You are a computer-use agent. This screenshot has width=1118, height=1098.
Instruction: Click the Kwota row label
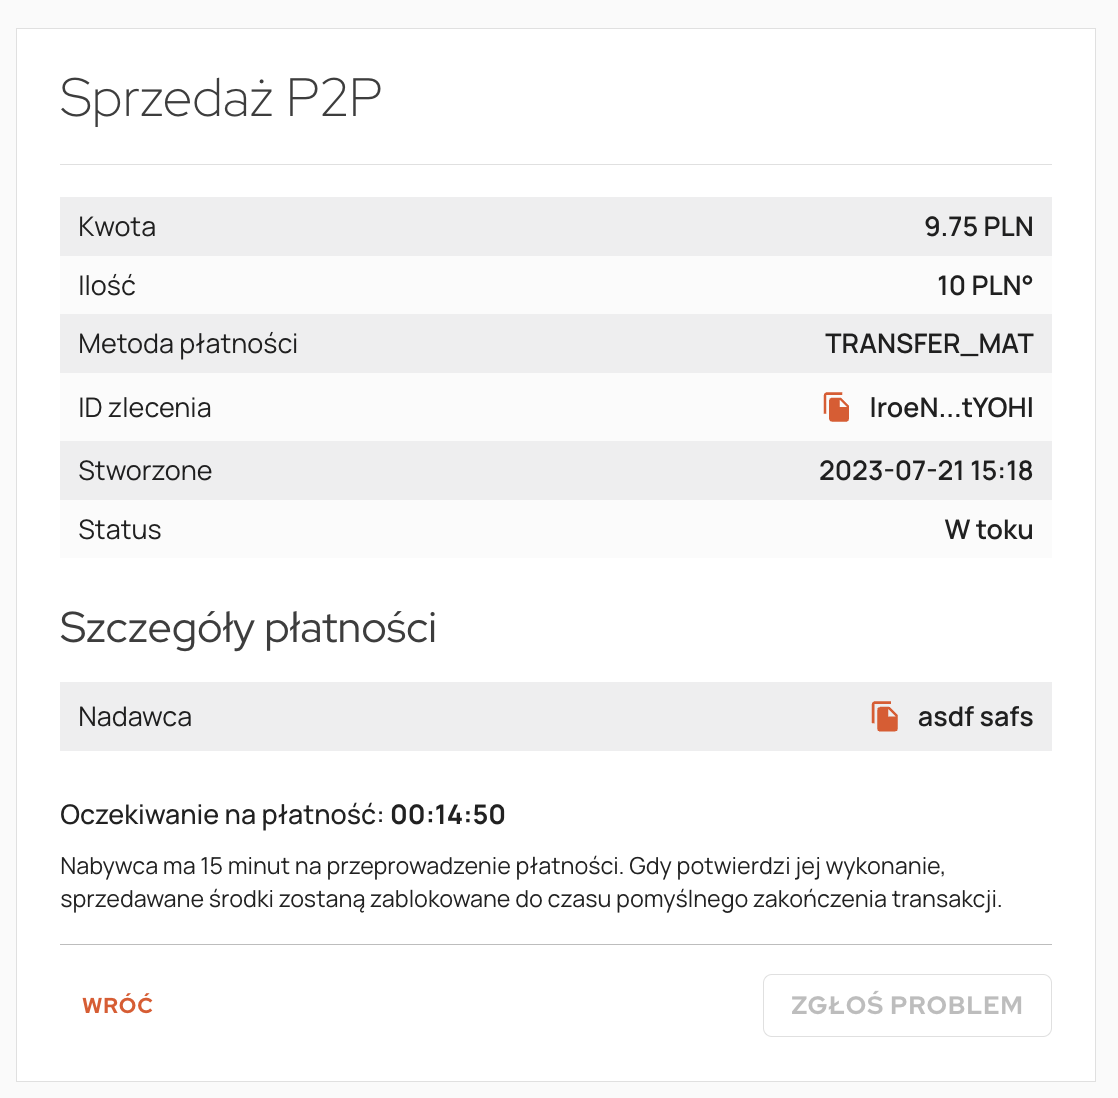point(117,227)
